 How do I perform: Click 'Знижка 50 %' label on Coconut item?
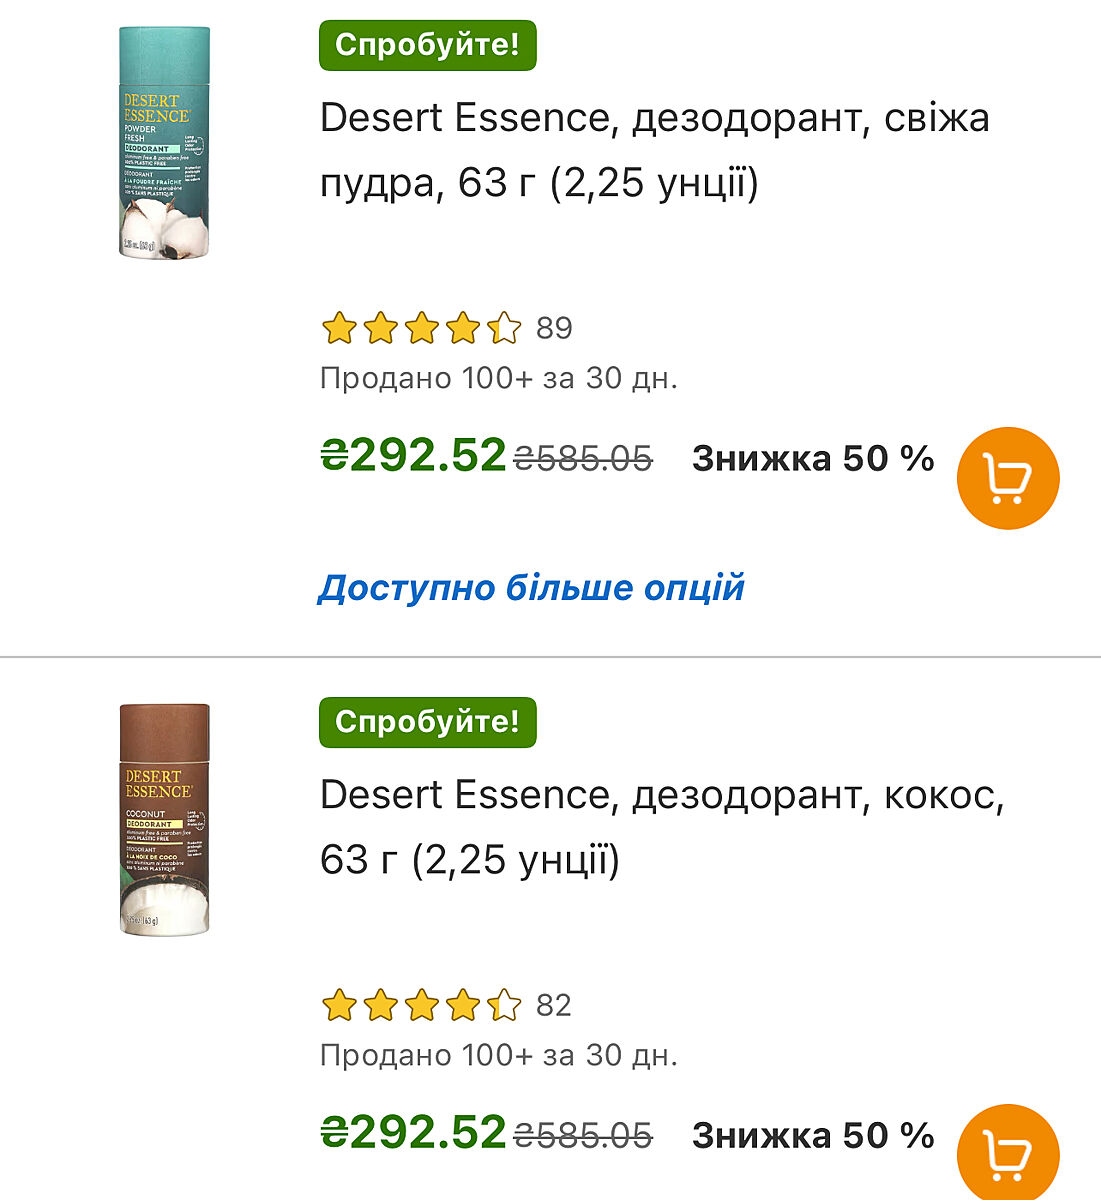(x=813, y=1136)
